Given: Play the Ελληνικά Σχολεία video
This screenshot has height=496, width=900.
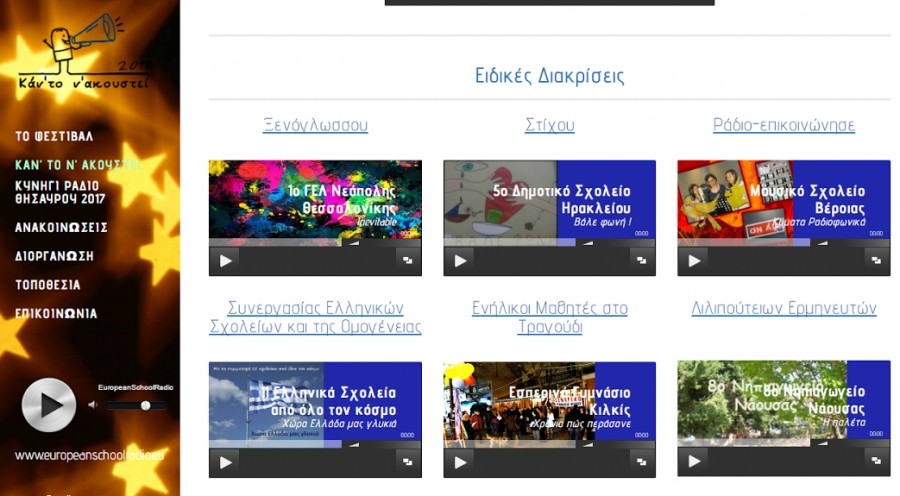Looking at the screenshot, I should point(225,462).
